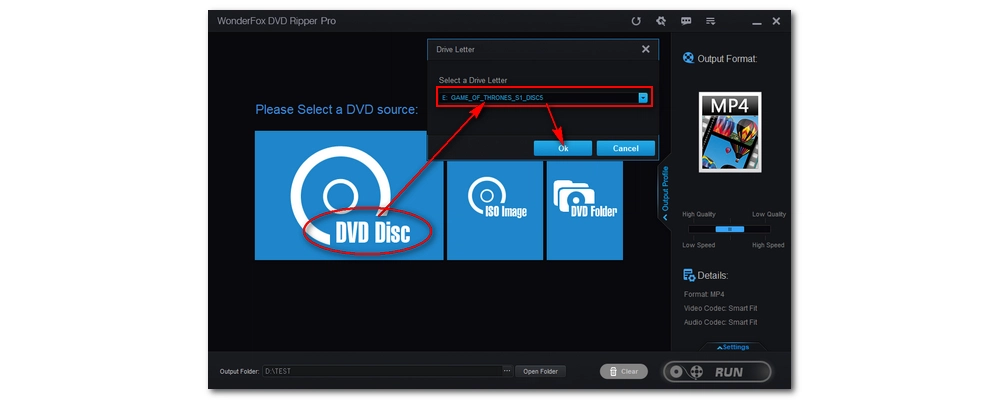Expand the Output Profile side tab
The width and height of the screenshot is (1000, 400).
[x=665, y=193]
